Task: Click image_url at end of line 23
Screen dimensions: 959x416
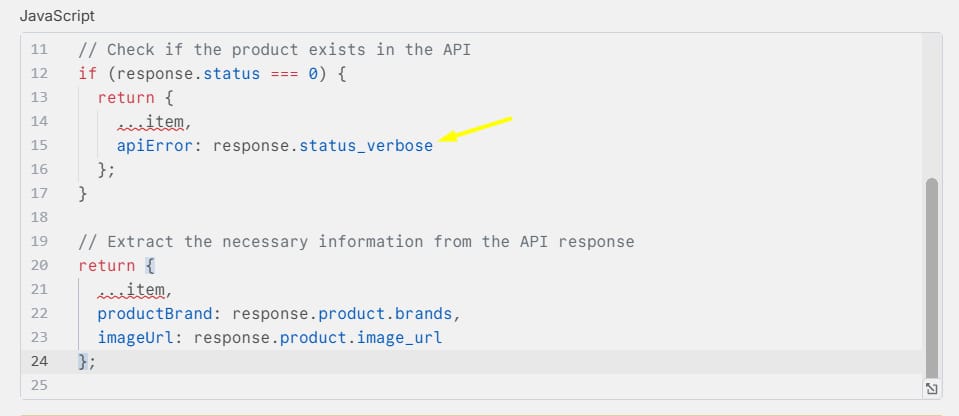Action: click(x=399, y=338)
